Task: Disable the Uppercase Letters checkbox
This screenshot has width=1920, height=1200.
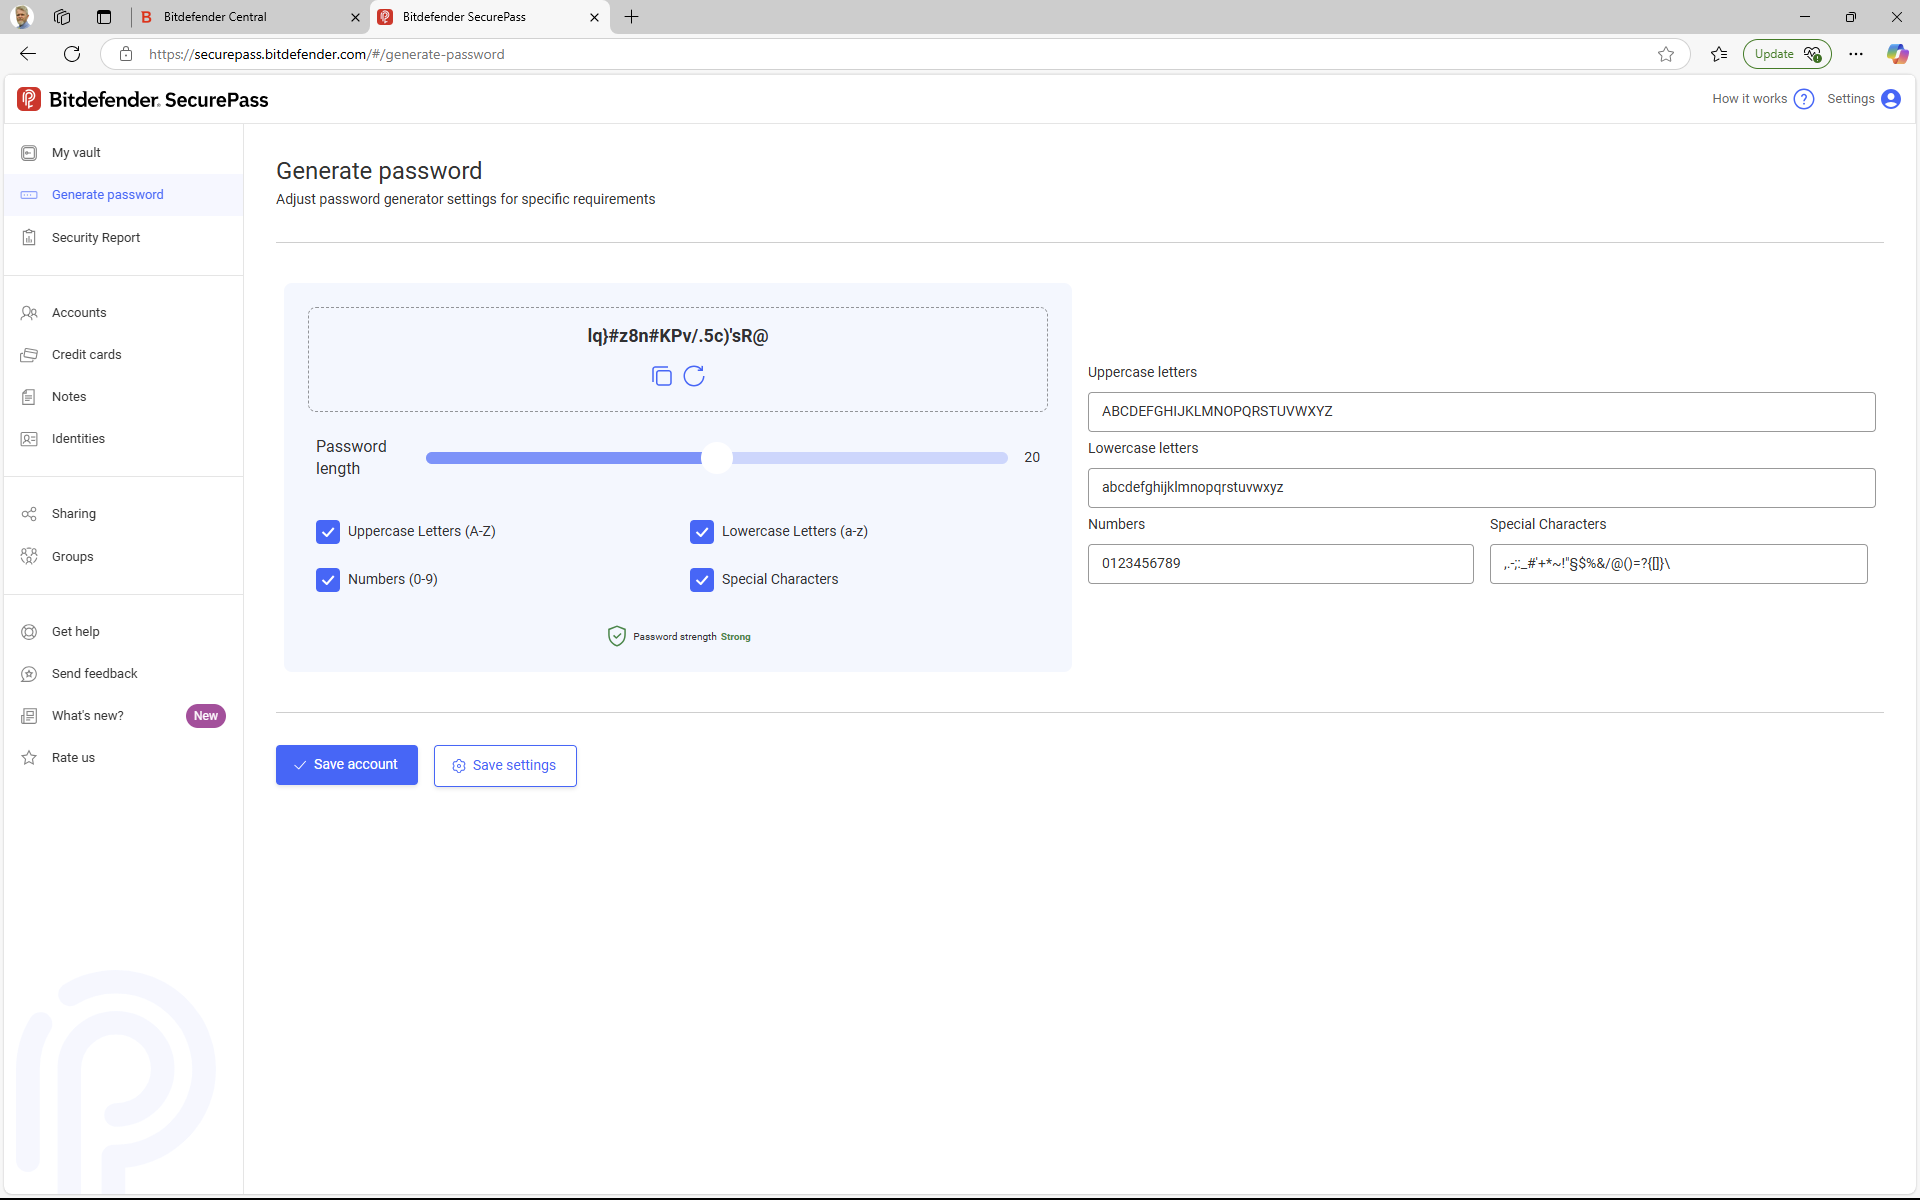Action: click(328, 531)
